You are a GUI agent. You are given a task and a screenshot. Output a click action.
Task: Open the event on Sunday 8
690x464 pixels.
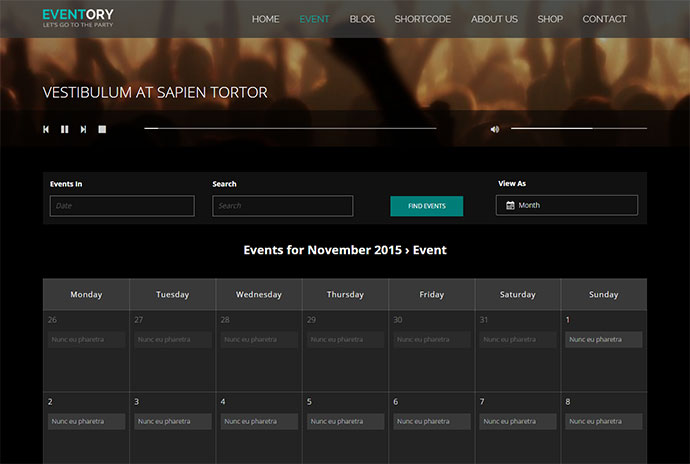604,421
